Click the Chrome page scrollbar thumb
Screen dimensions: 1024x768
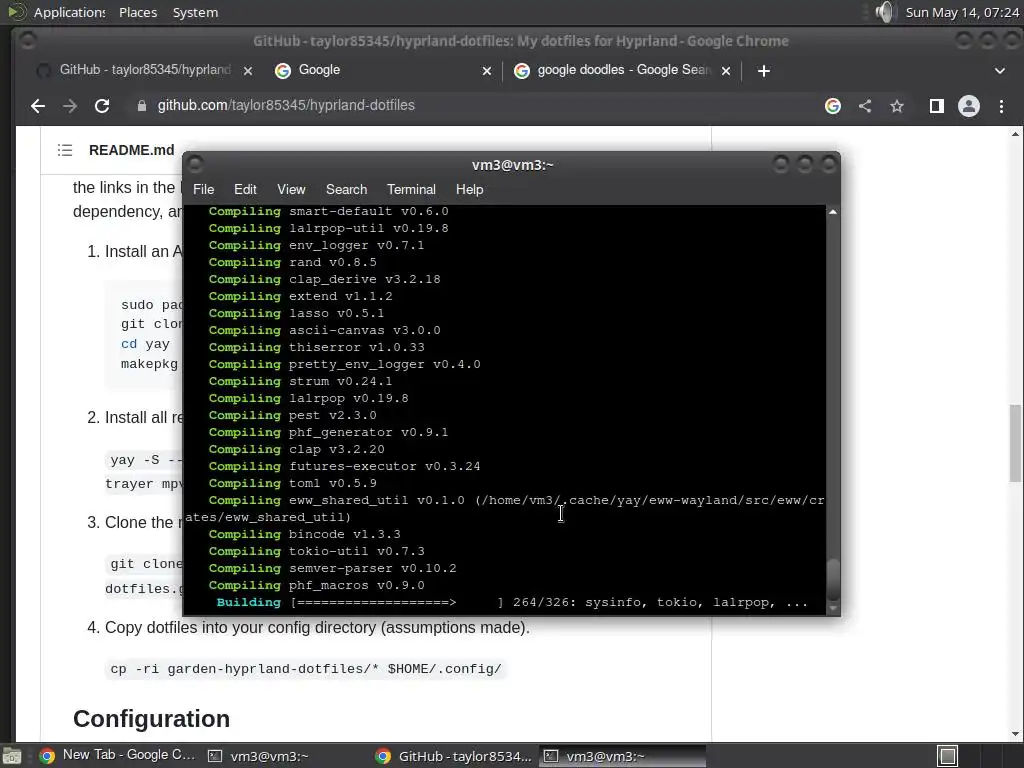click(x=1015, y=443)
